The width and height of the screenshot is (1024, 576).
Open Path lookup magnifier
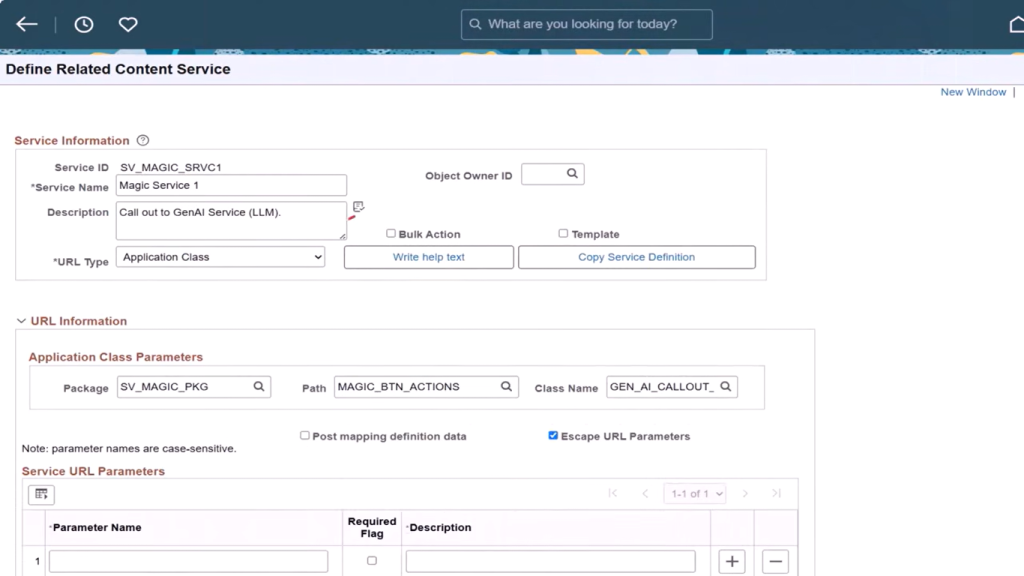coord(506,387)
